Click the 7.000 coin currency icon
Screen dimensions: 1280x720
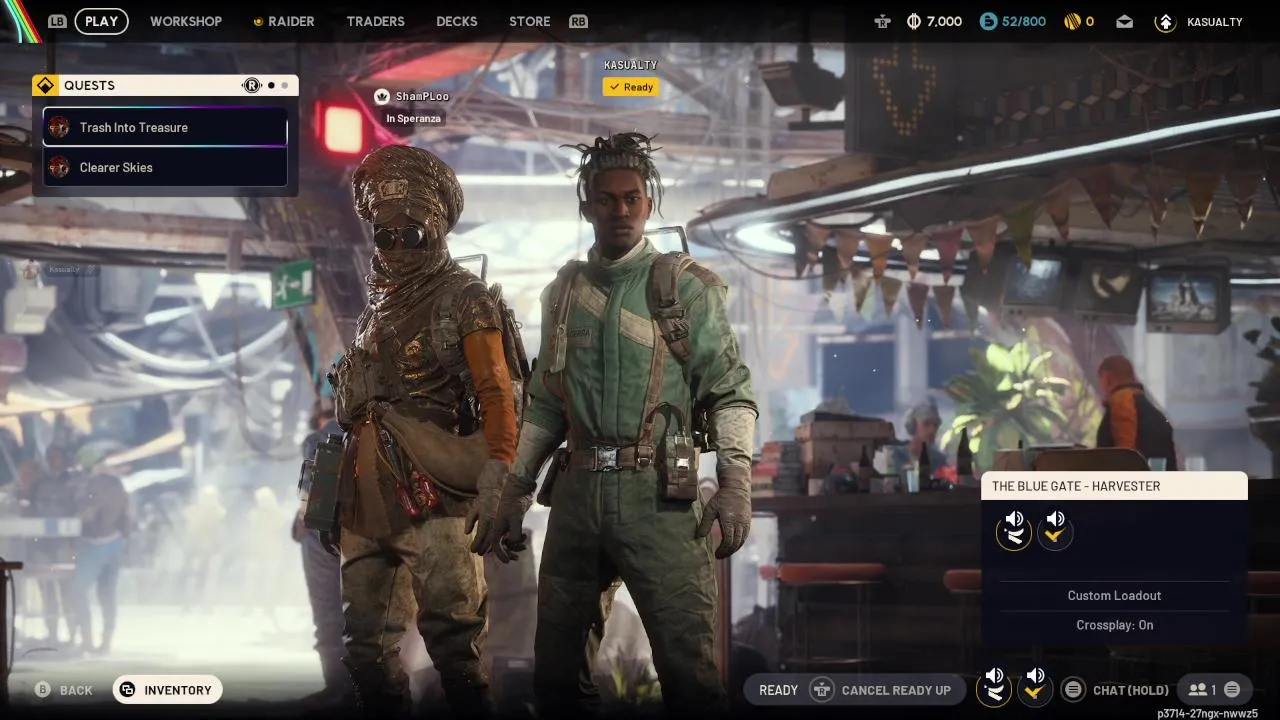(x=913, y=21)
